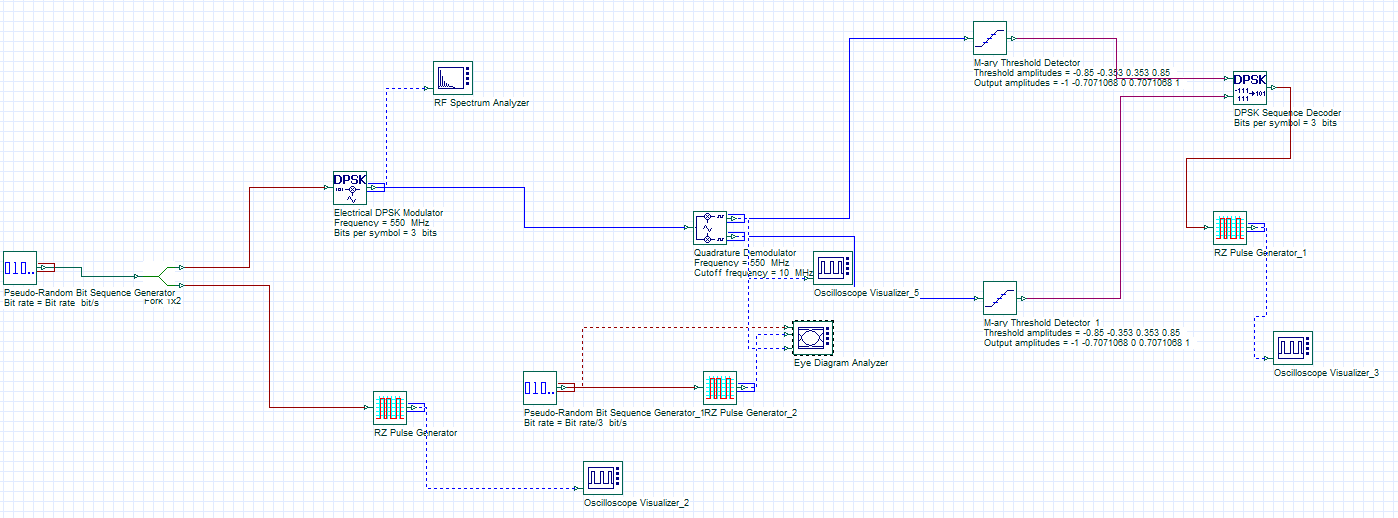Image resolution: width=1398 pixels, height=518 pixels.
Task: Select the RZ Pulse Generator icon near bottom left
Action: click(390, 408)
